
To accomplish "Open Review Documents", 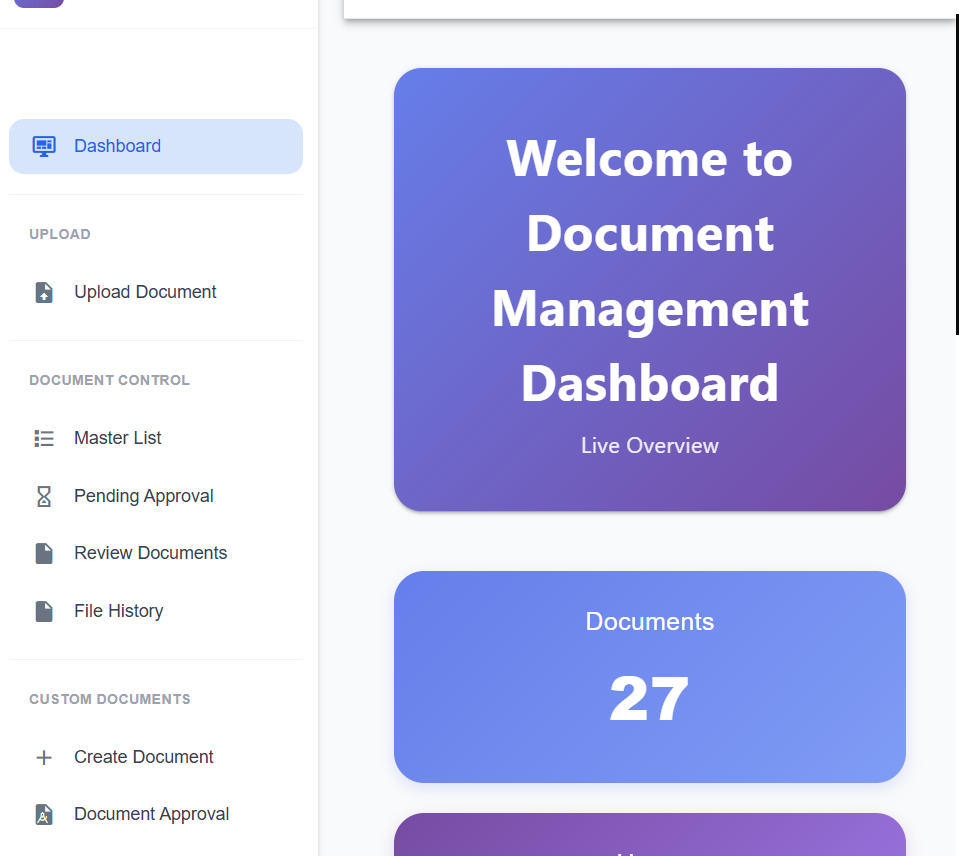I will pyautogui.click(x=150, y=553).
